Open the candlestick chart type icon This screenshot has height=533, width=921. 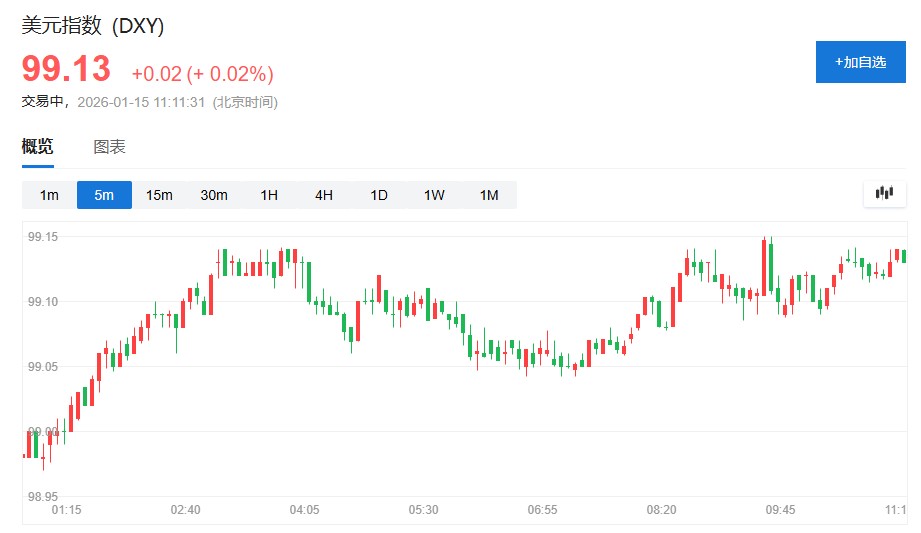coord(884,194)
